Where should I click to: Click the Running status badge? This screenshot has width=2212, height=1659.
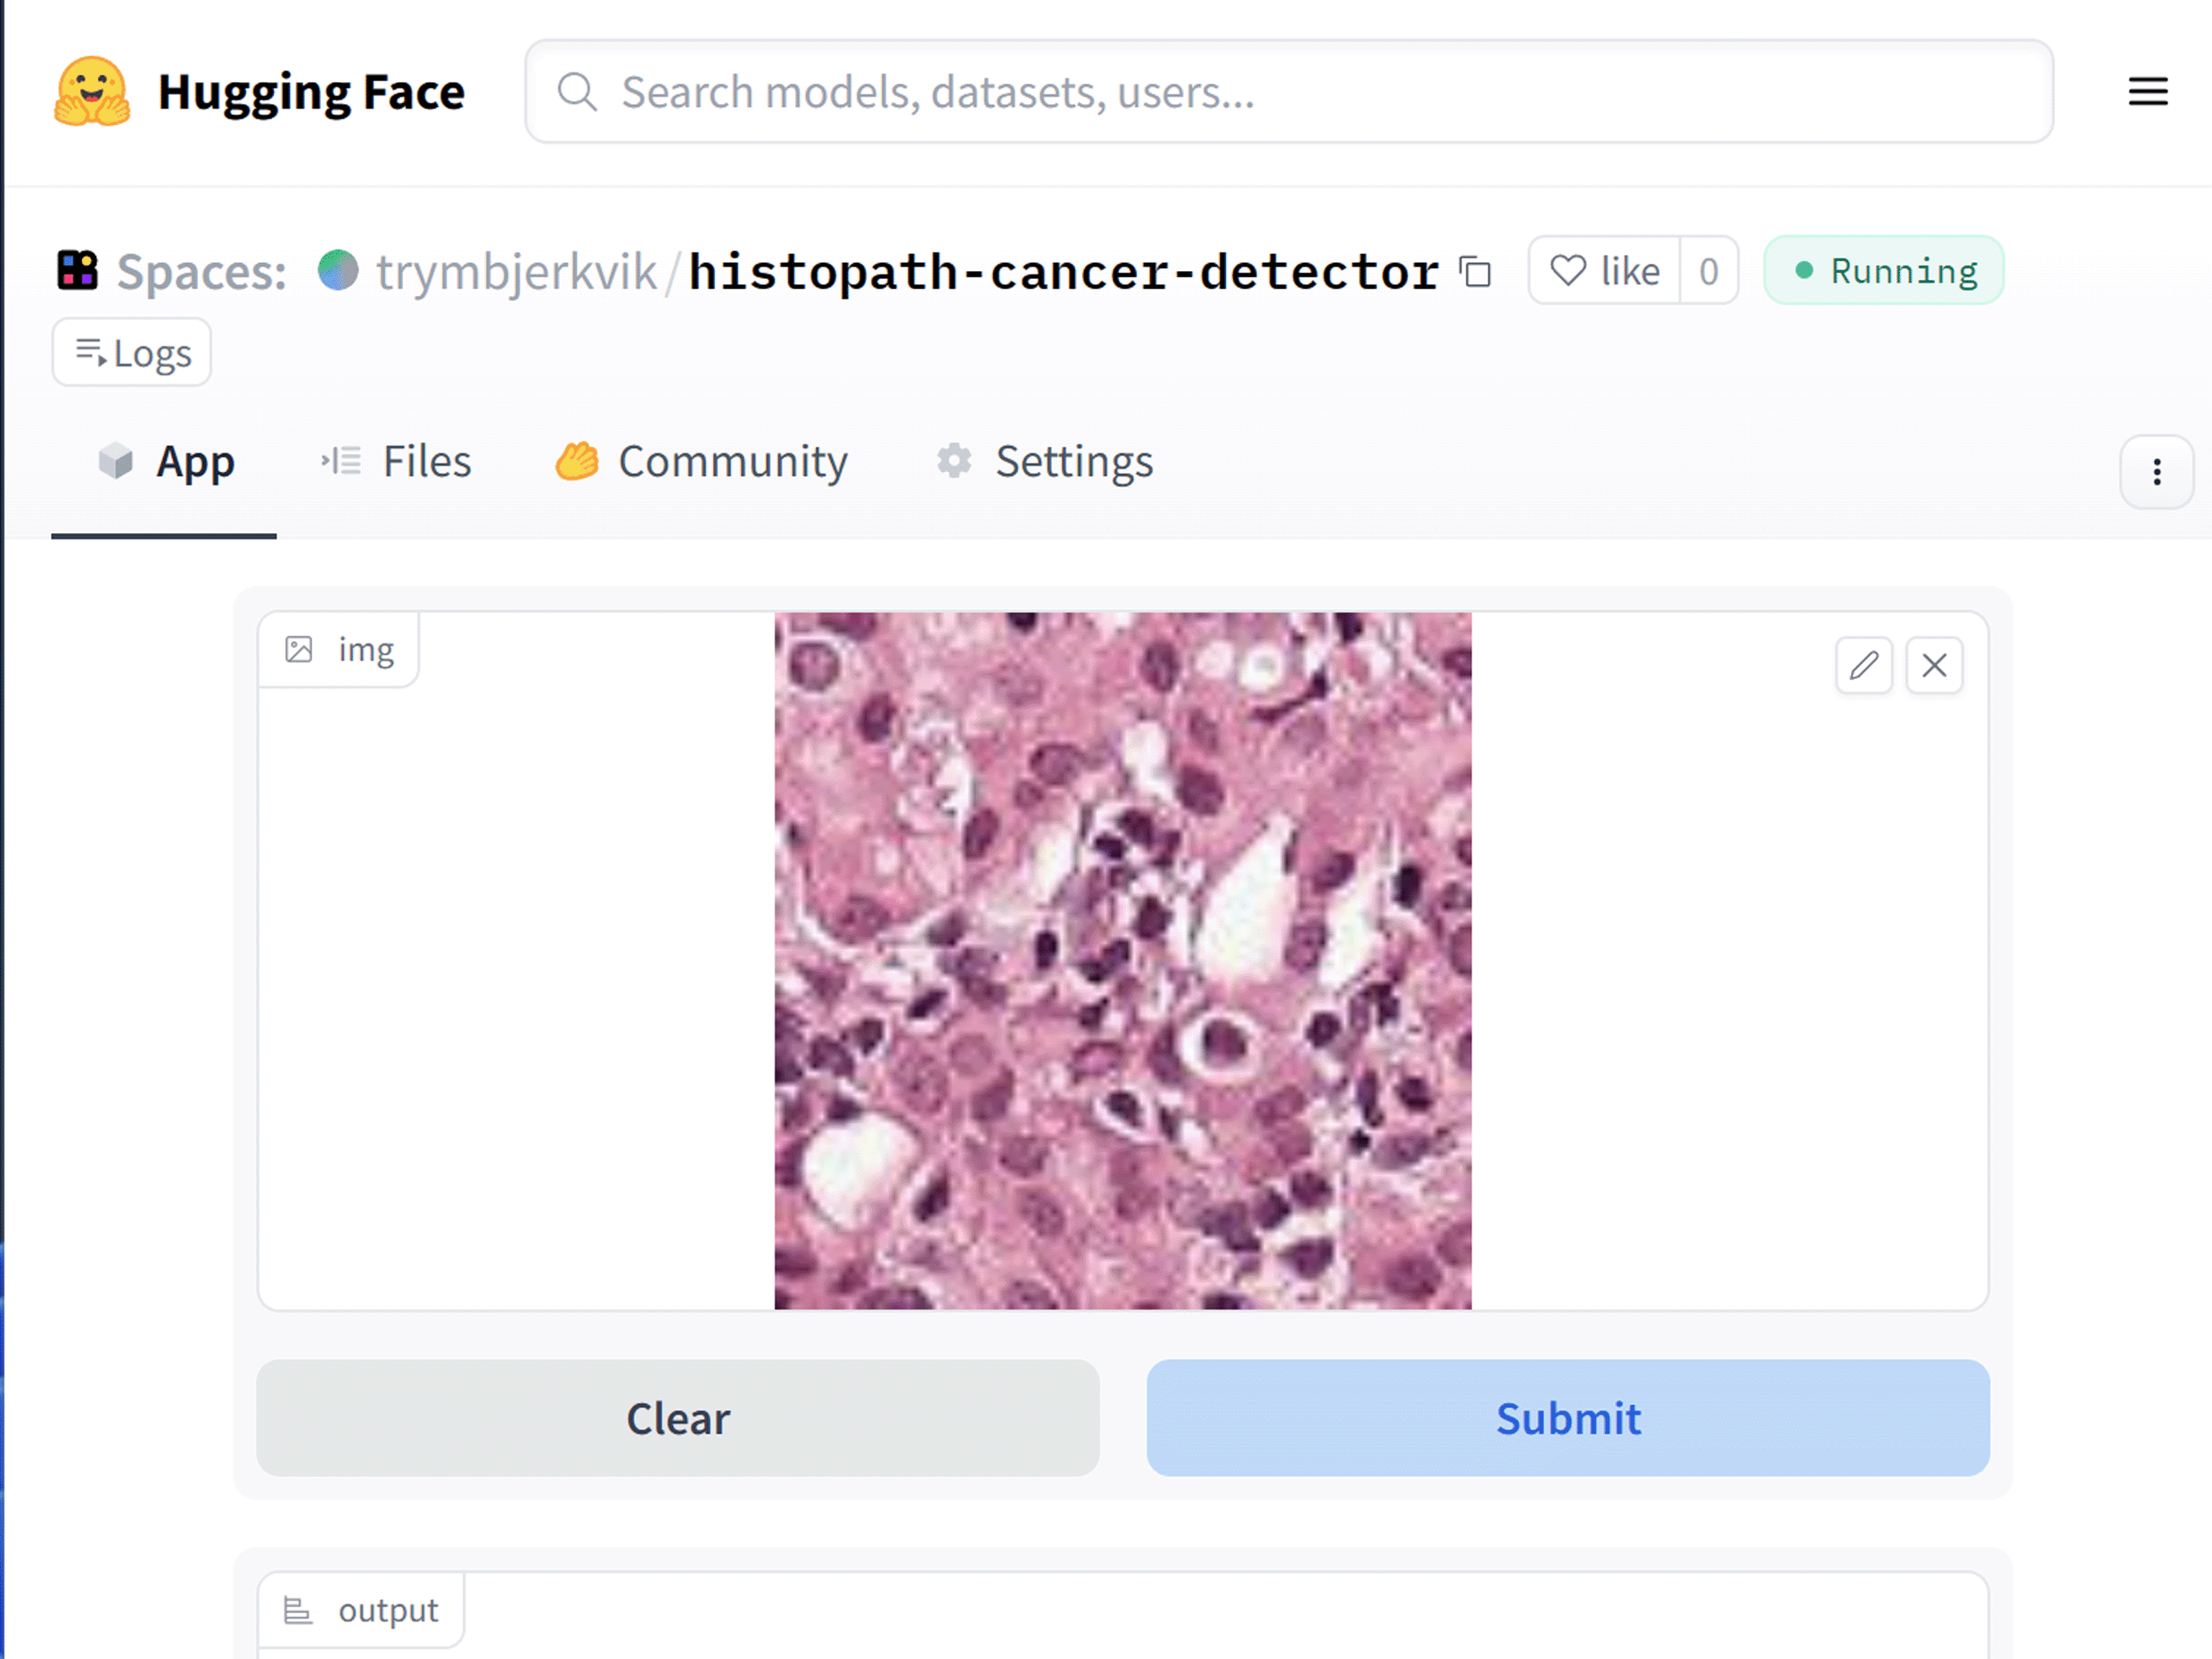(1883, 271)
